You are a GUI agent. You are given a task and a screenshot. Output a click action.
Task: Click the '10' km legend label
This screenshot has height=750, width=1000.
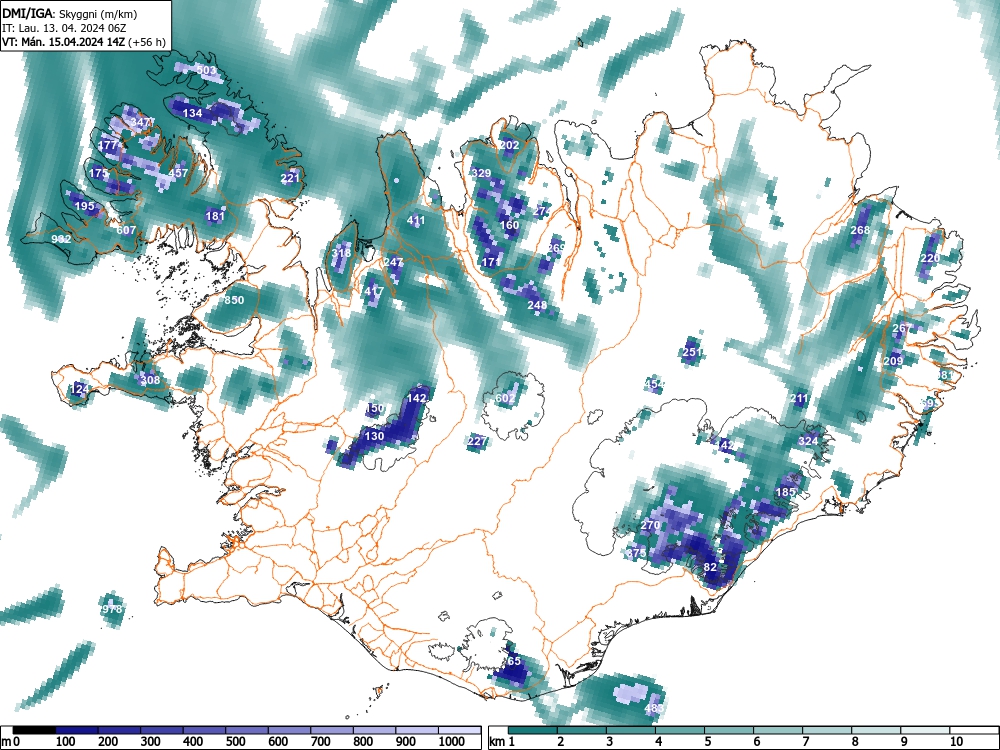[x=956, y=742]
